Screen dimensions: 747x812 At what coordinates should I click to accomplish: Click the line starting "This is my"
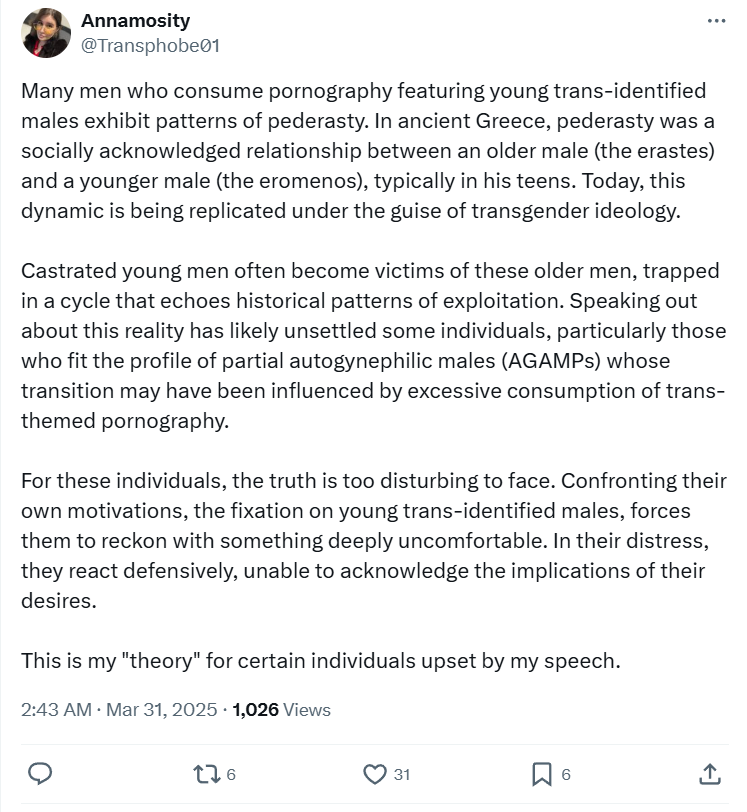[320, 661]
